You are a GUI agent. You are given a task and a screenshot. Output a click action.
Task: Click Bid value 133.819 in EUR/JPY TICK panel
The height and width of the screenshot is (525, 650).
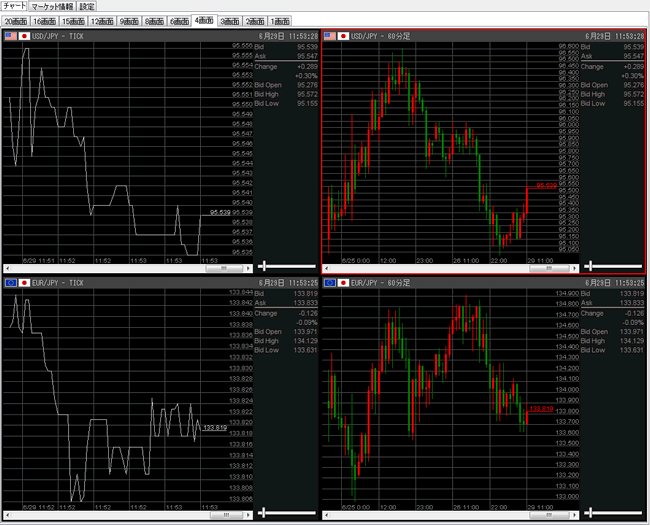[306, 294]
